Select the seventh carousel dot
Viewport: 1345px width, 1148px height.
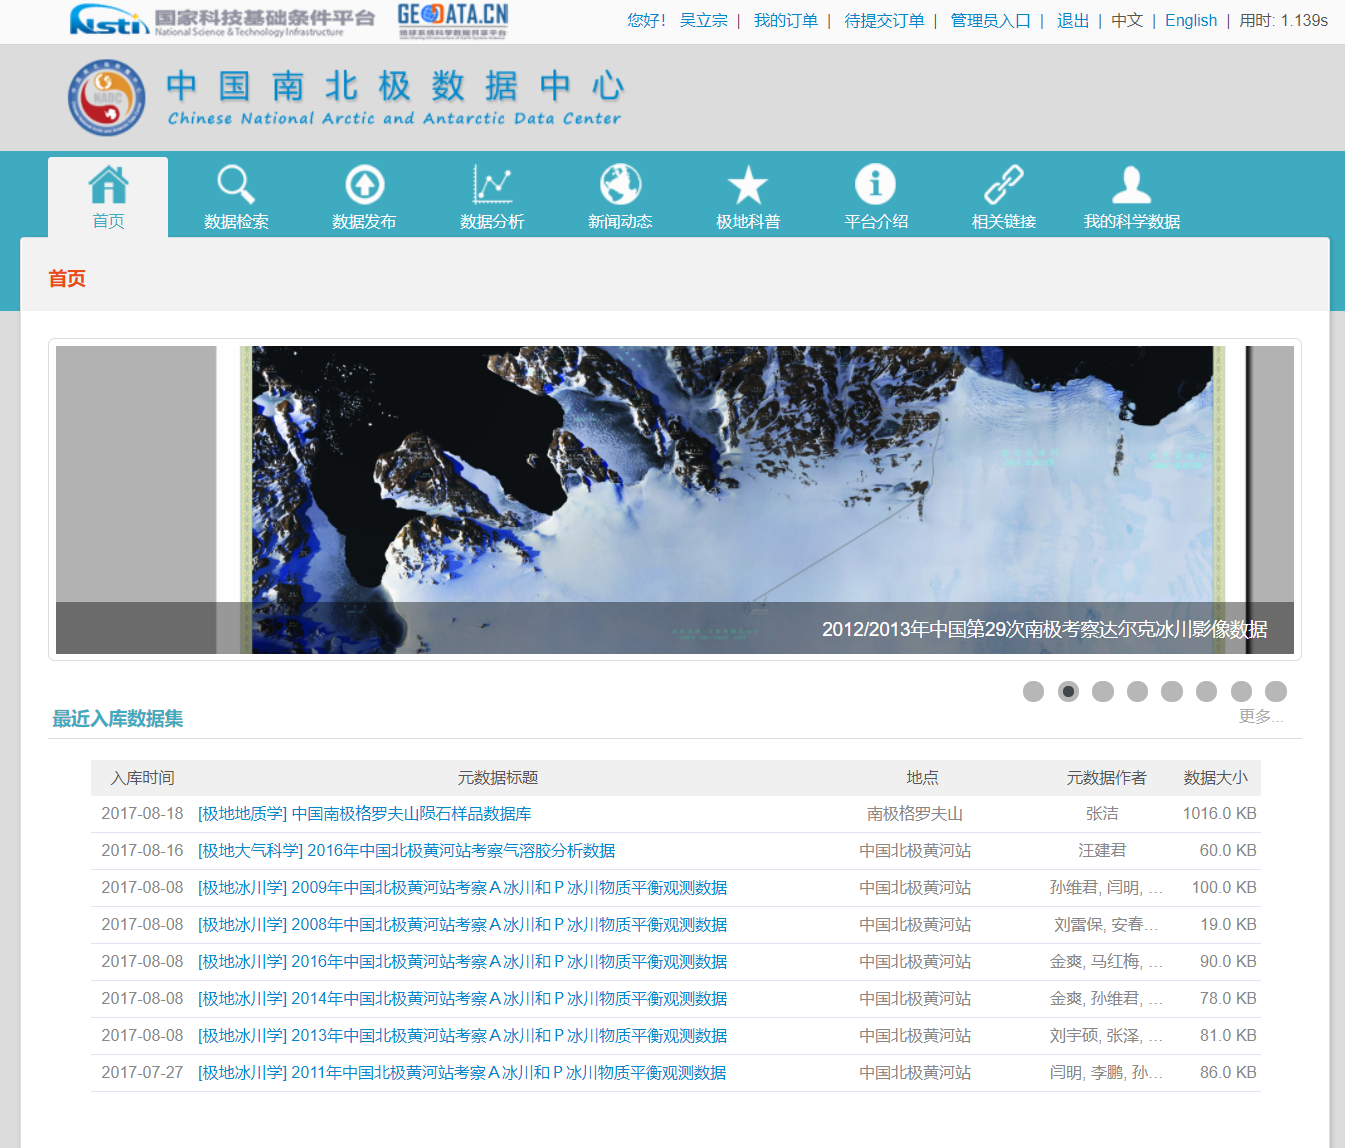click(1241, 691)
